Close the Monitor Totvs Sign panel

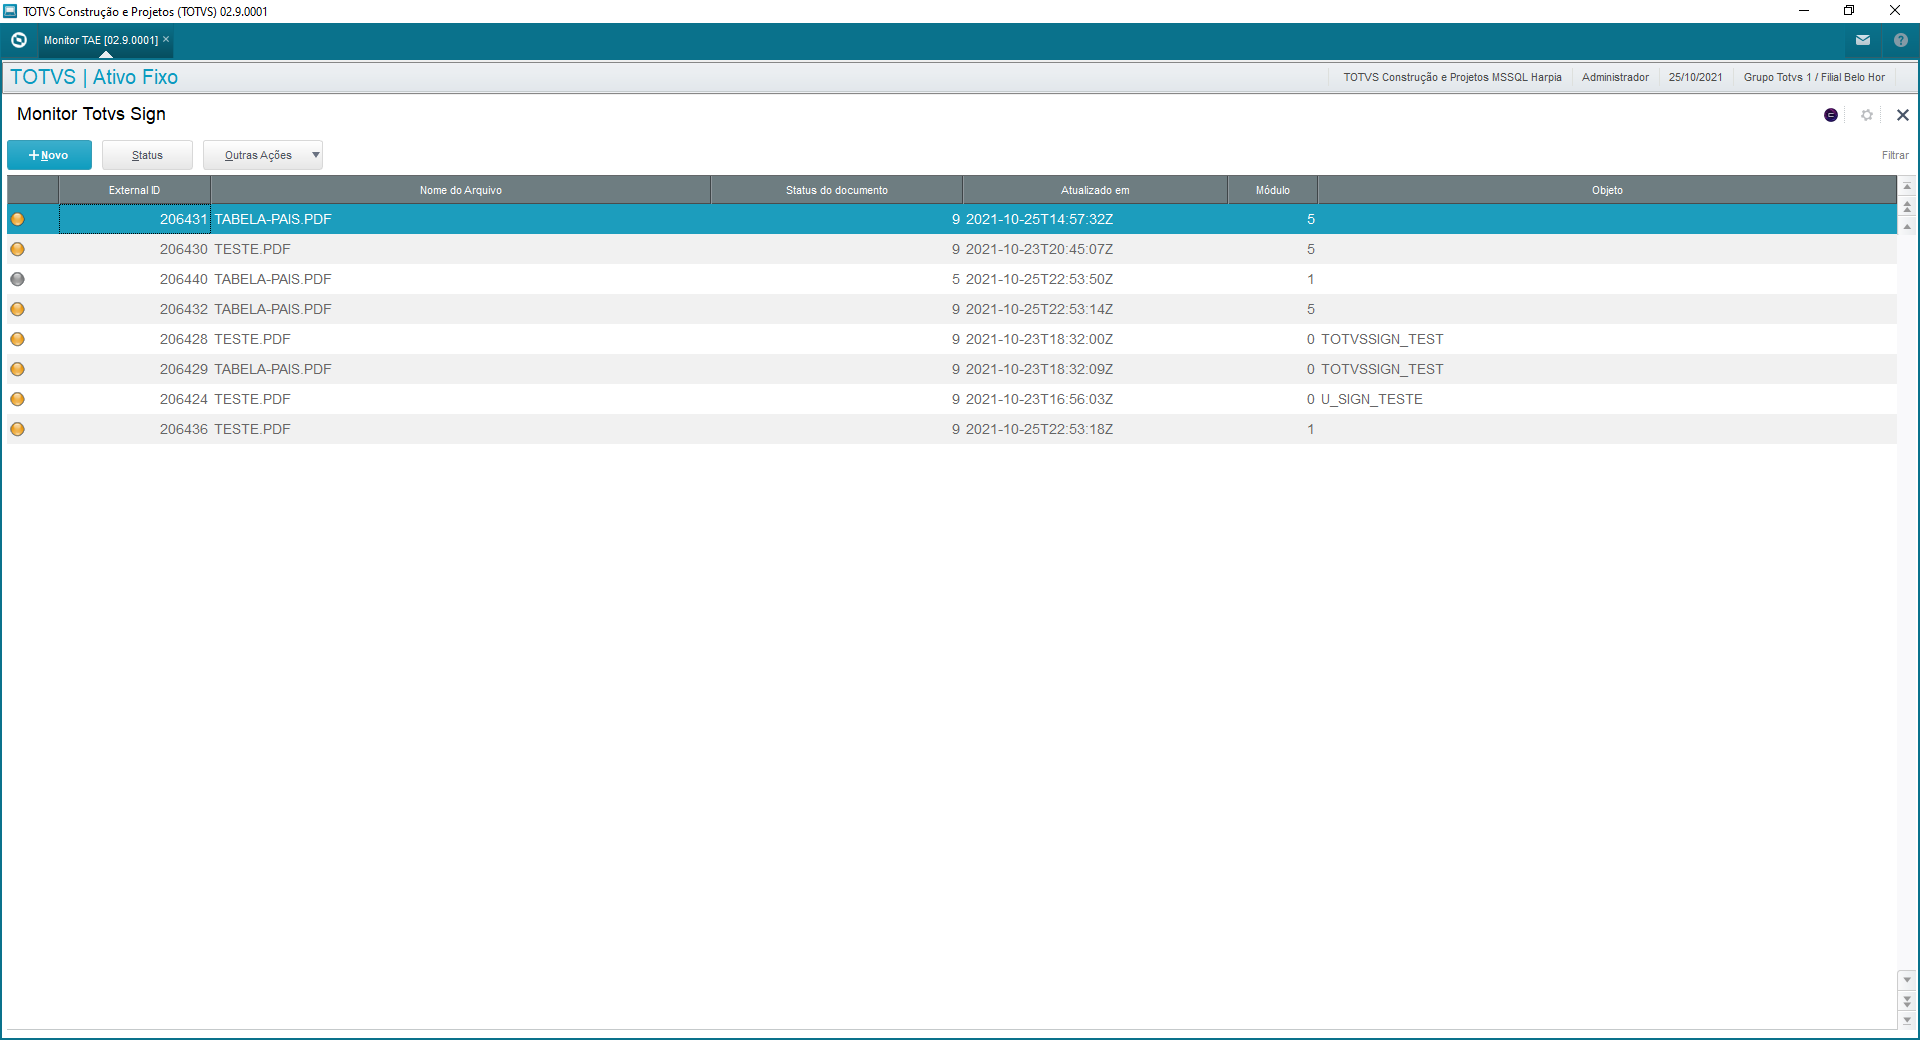(1903, 115)
